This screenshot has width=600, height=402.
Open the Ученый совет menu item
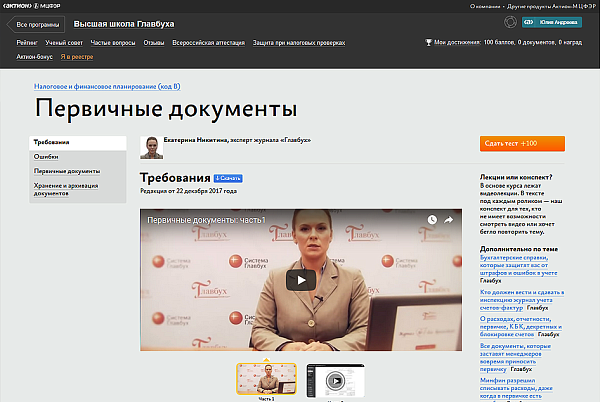click(x=64, y=43)
